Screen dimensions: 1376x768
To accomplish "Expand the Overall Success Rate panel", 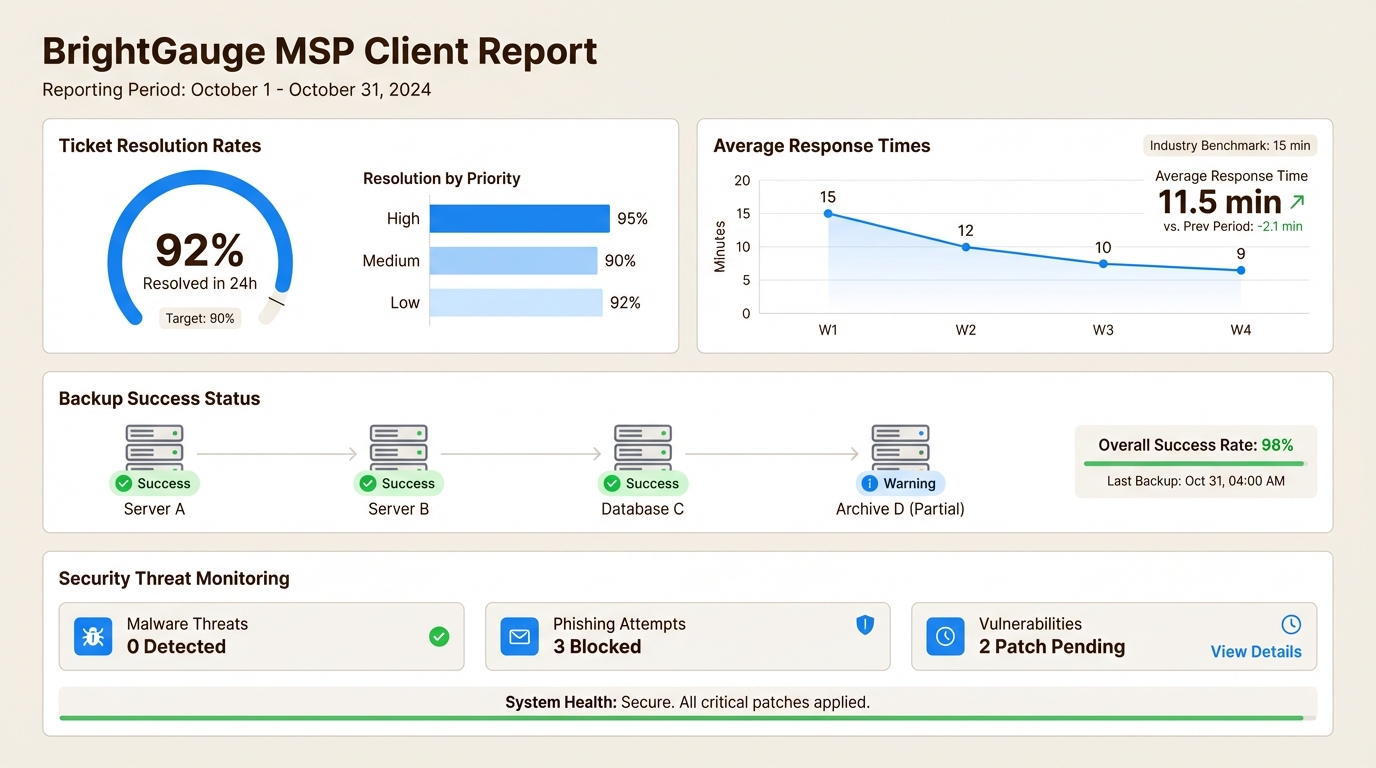I will [1195, 461].
